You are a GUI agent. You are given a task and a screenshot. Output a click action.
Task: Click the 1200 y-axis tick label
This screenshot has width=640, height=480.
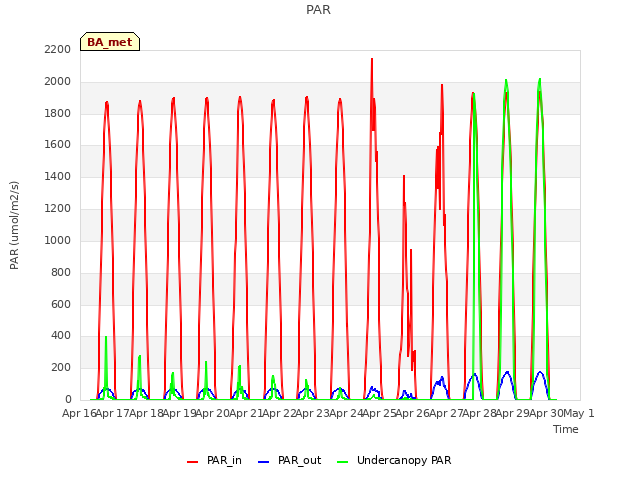coord(58,208)
